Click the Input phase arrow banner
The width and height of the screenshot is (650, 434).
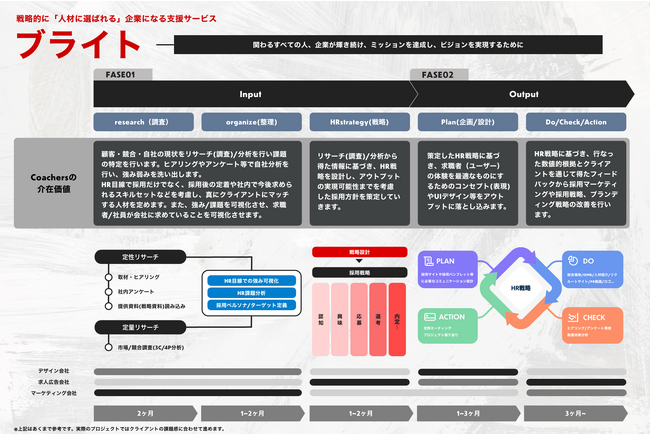tap(253, 94)
